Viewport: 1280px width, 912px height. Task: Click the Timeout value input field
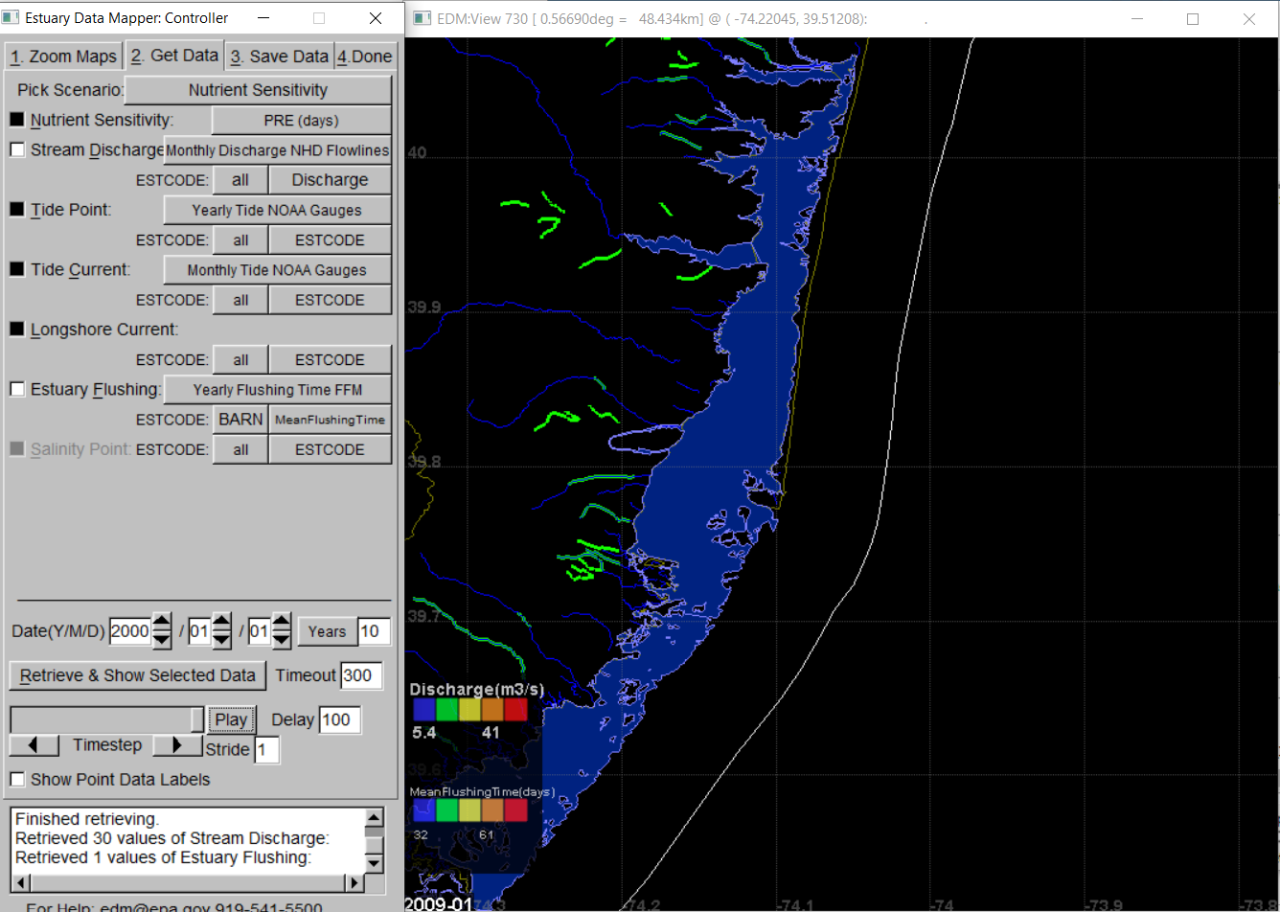pyautogui.click(x=361, y=675)
